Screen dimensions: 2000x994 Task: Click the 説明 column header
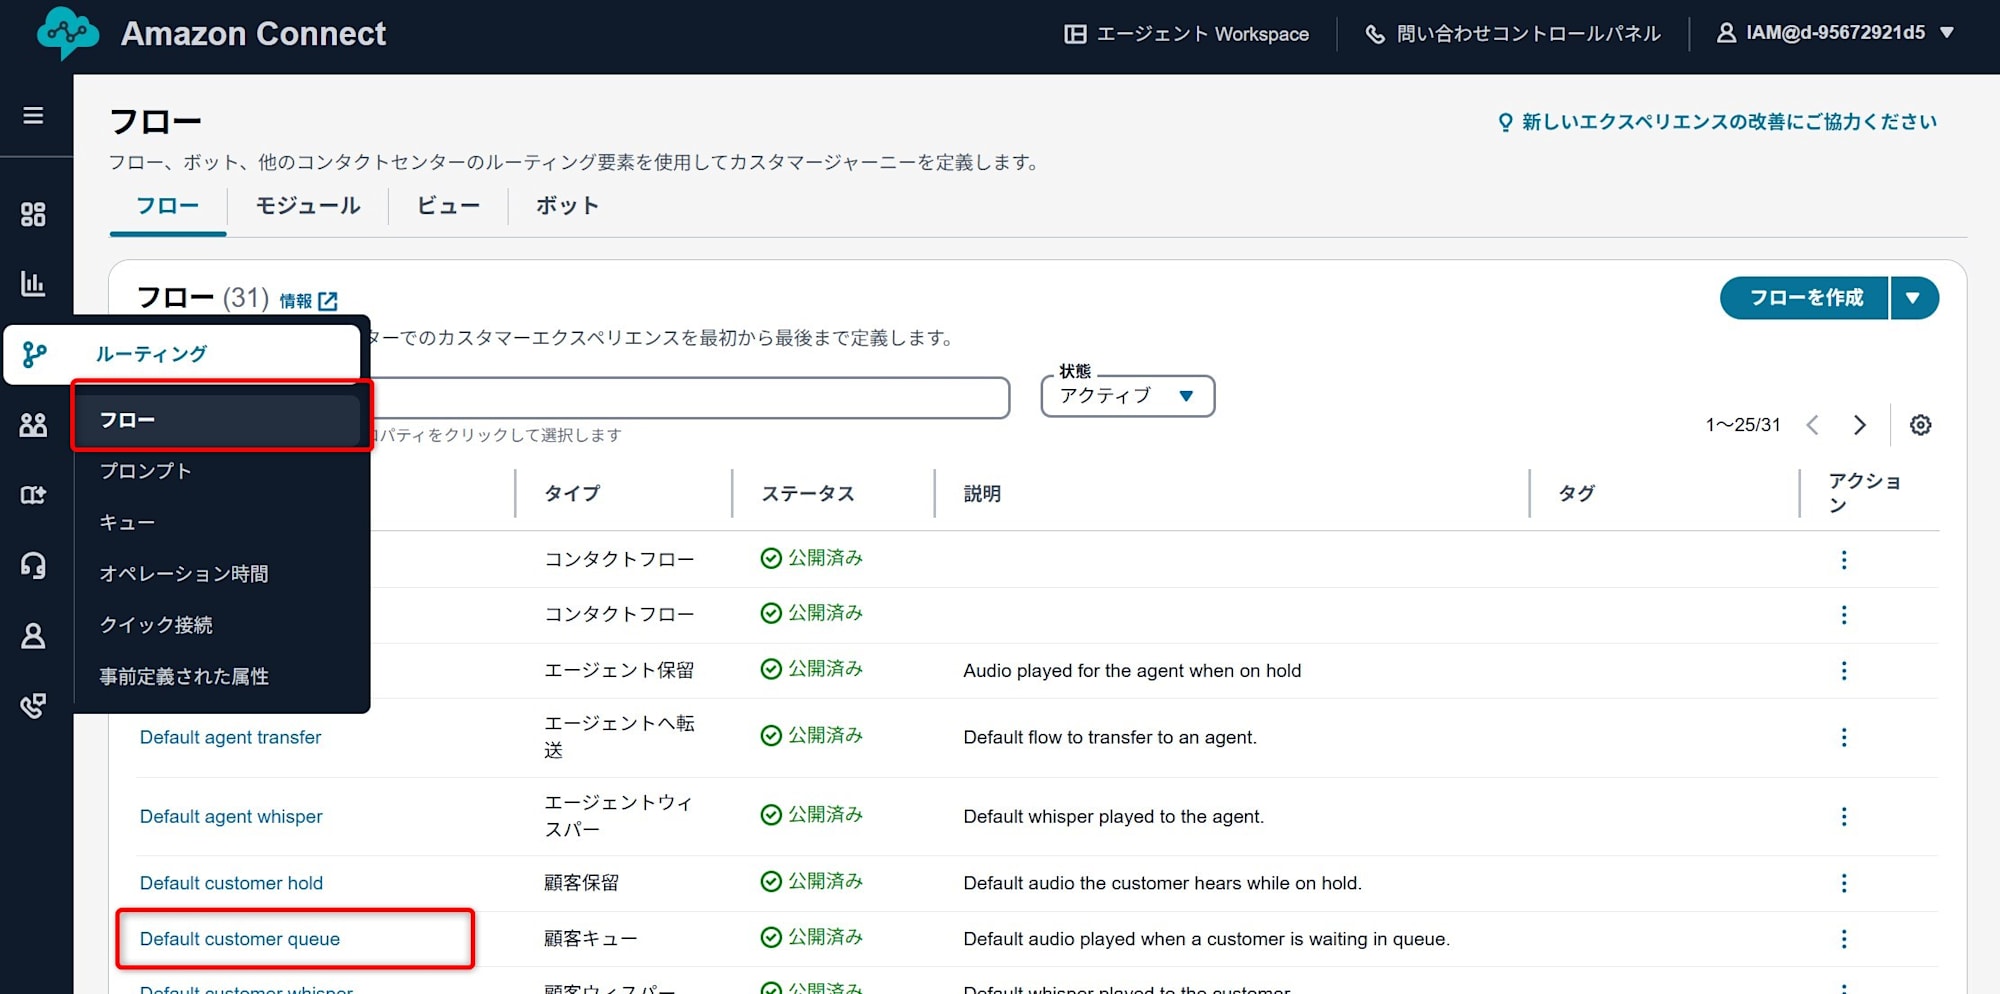point(982,494)
